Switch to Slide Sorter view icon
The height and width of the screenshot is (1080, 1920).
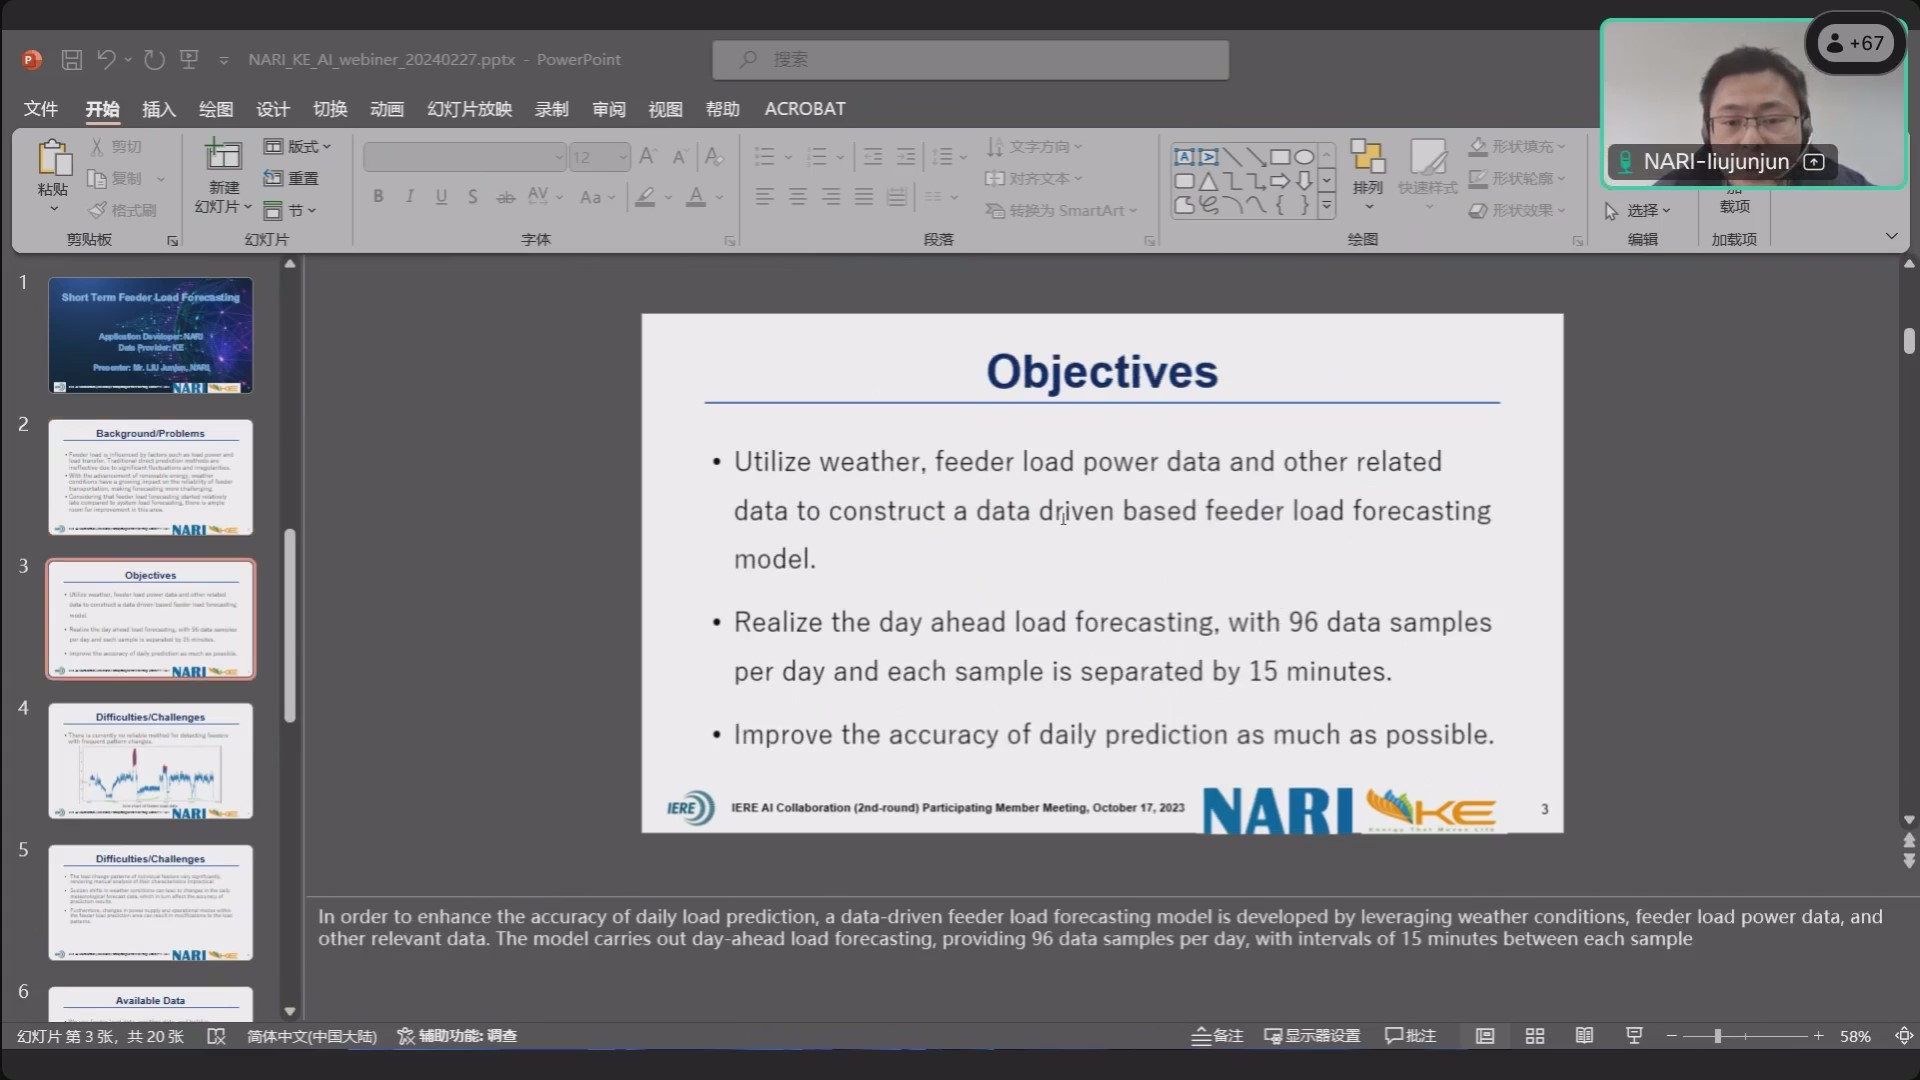[x=1535, y=1036]
